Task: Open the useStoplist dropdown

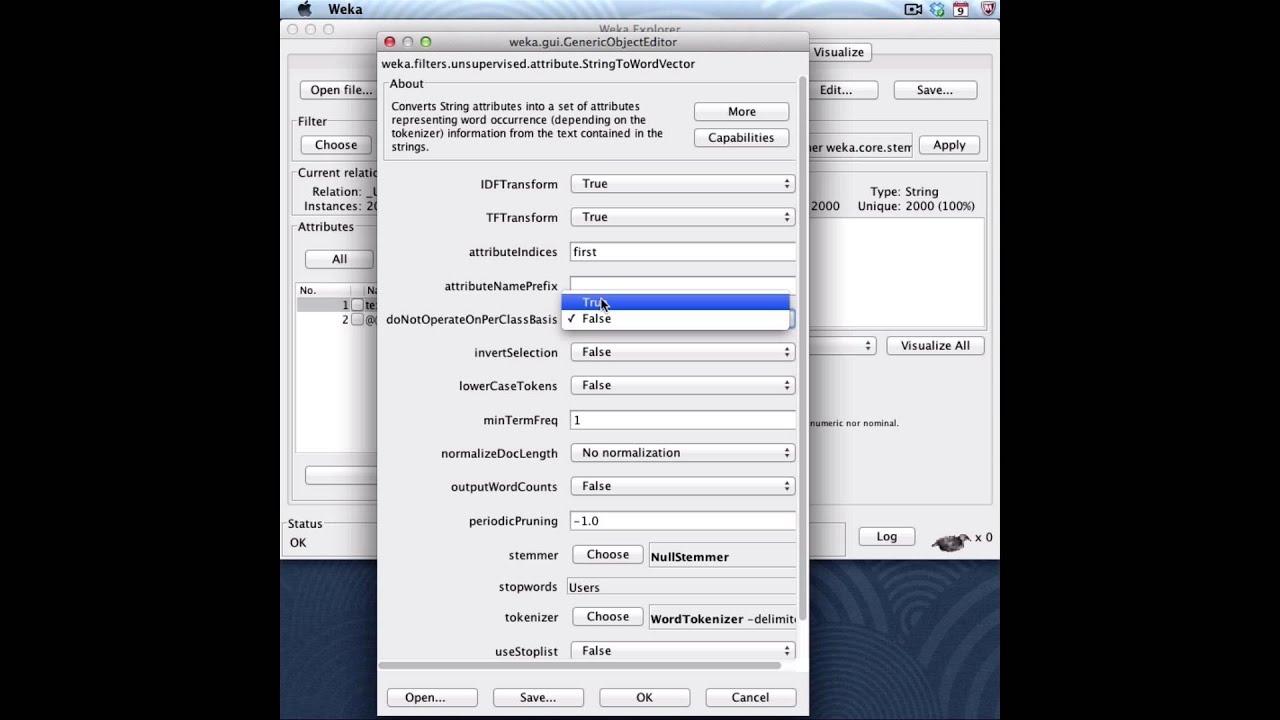Action: pyautogui.click(x=683, y=651)
